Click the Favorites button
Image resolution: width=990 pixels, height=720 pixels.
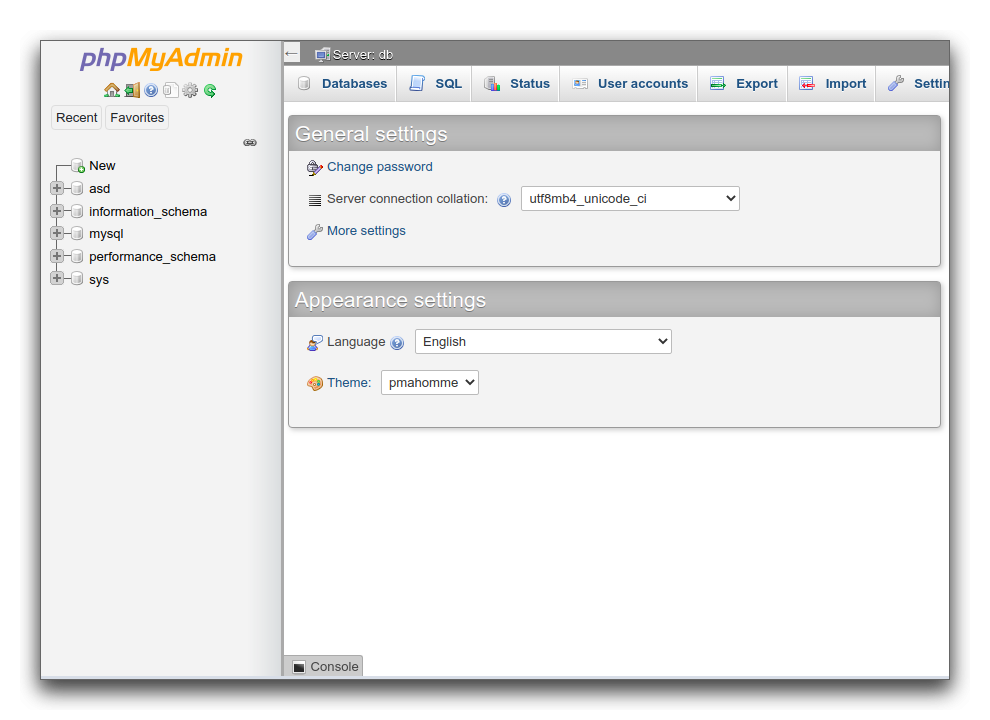pos(137,117)
